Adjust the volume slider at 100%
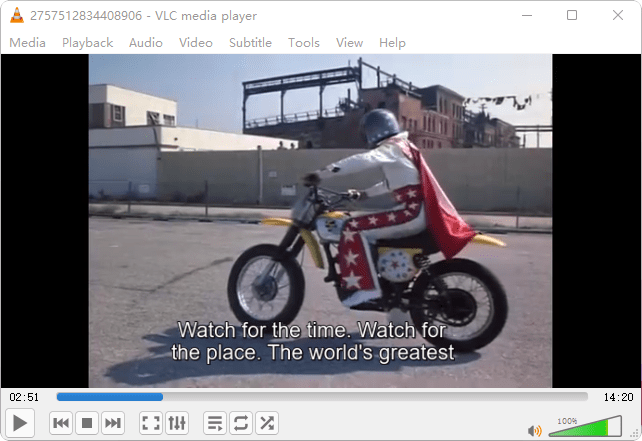The height and width of the screenshot is (441, 642). (x=585, y=428)
